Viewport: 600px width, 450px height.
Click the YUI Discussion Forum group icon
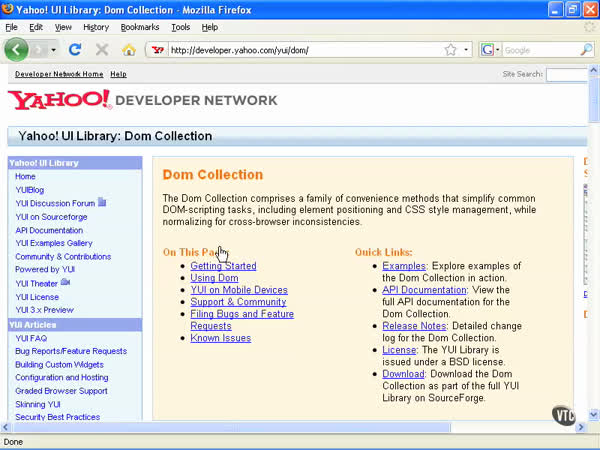point(102,202)
